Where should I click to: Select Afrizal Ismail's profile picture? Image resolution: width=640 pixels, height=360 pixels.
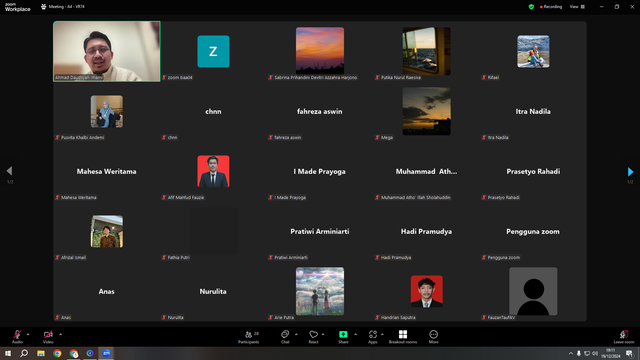point(107,231)
